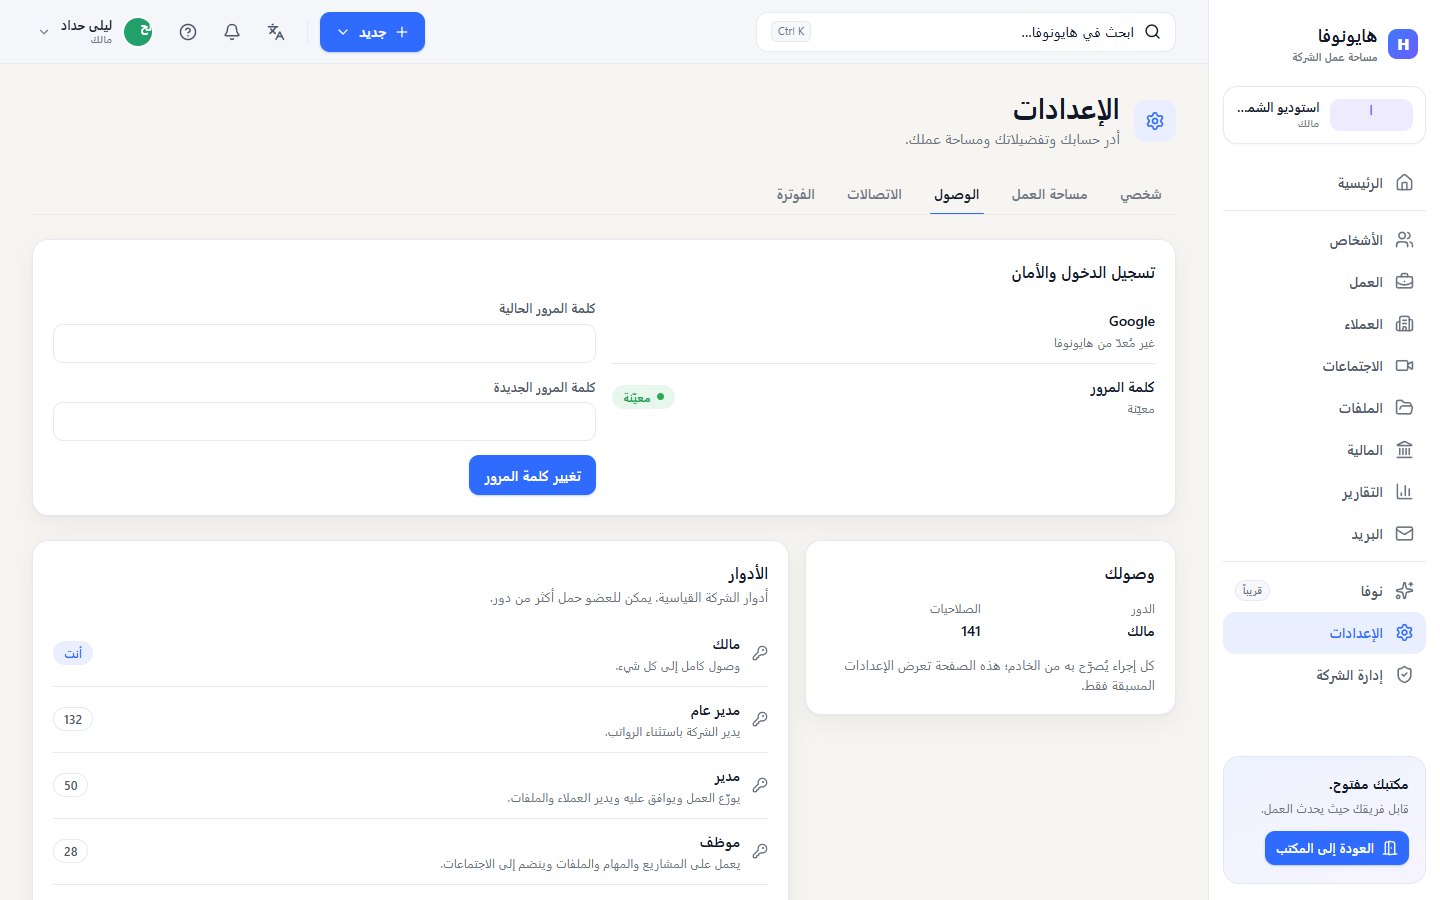The height and width of the screenshot is (900, 1440).
Task: Open the استوديو workspace switcher
Action: [1324, 115]
